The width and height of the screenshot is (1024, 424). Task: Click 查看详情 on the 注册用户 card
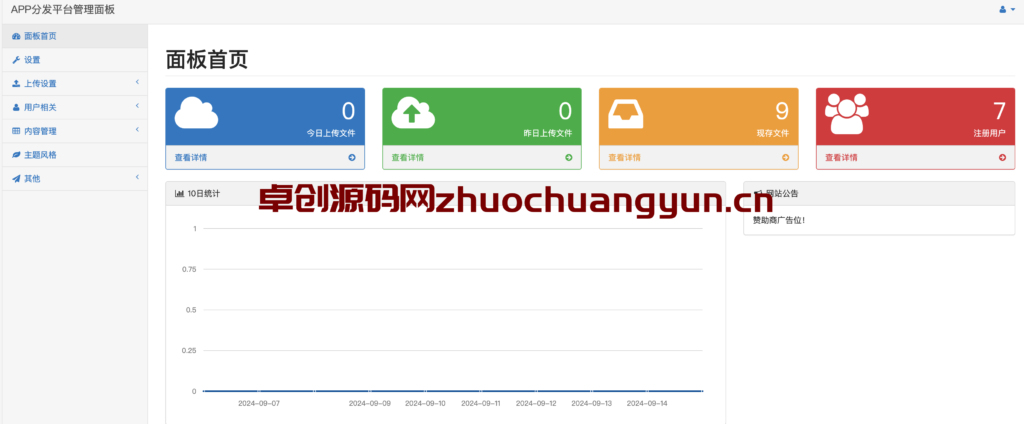click(x=841, y=157)
